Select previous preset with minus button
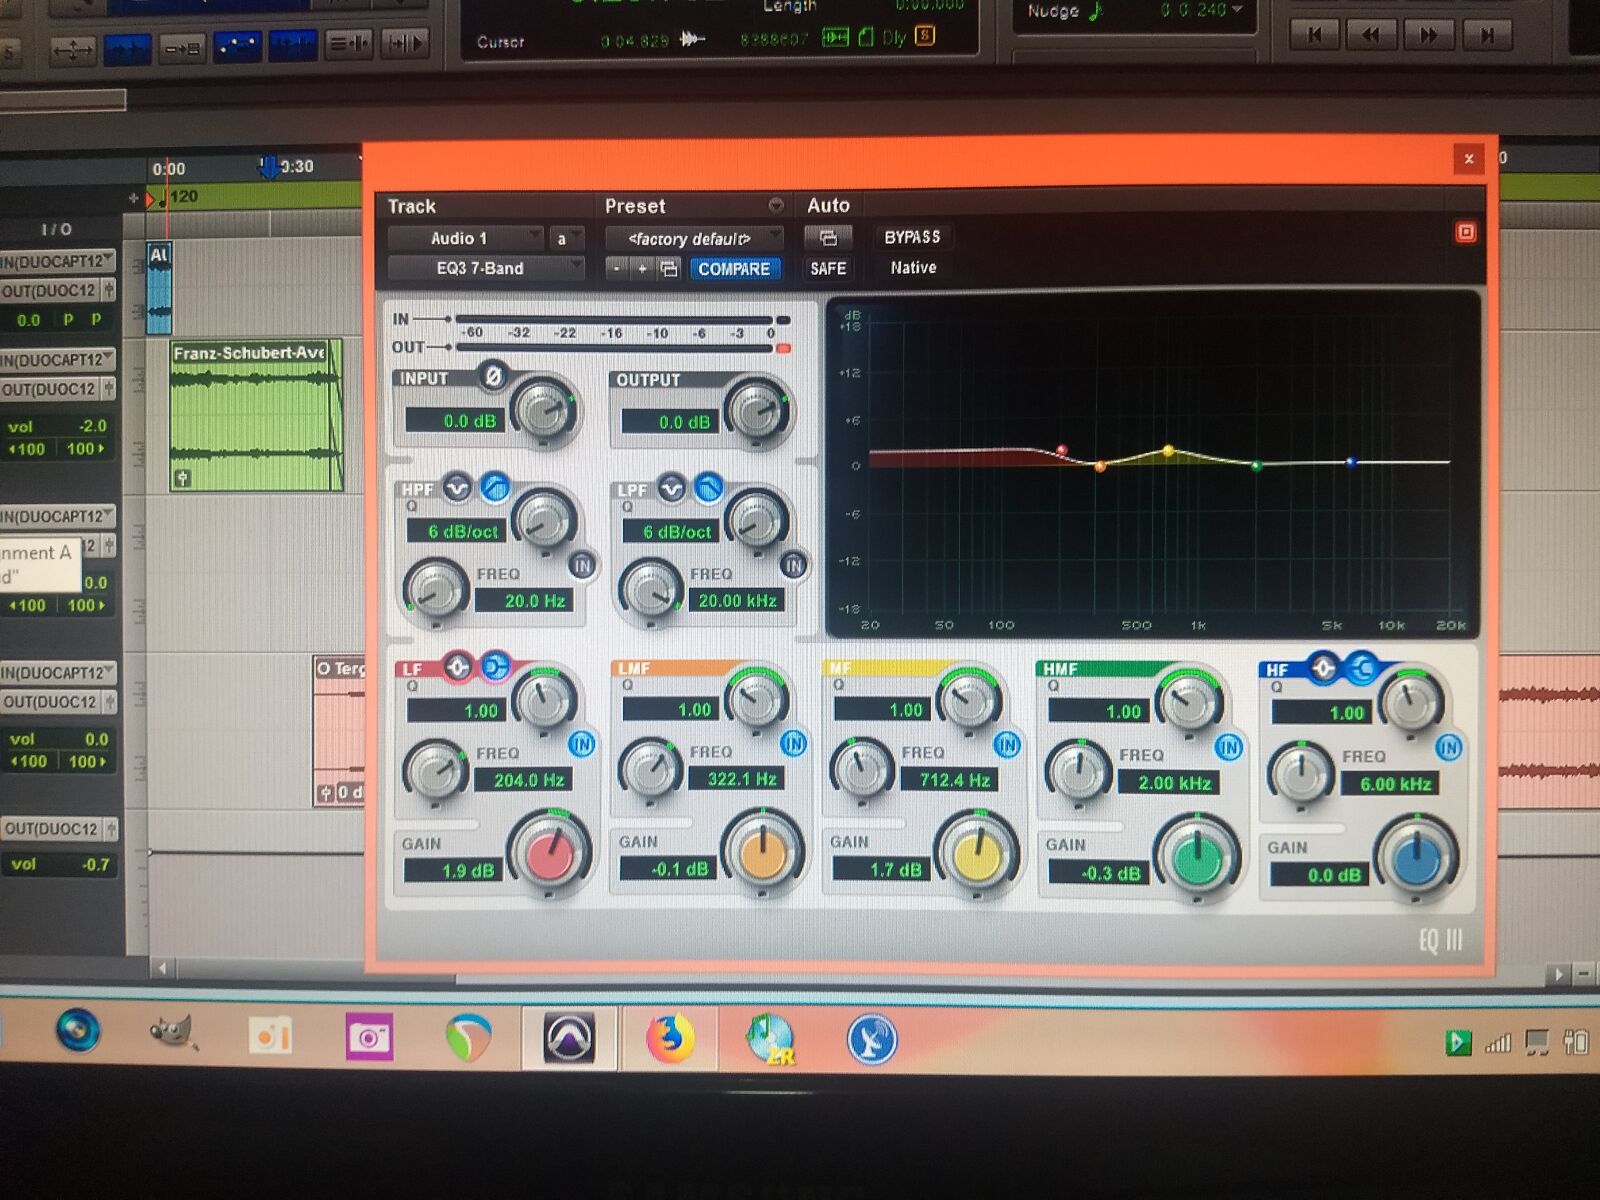The width and height of the screenshot is (1600, 1200). tap(617, 269)
